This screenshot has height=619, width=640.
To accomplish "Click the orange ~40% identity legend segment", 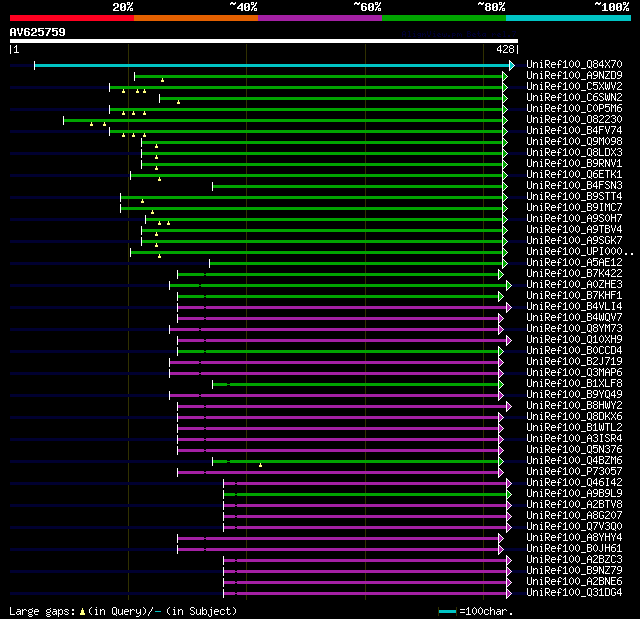I will click(x=196, y=18).
